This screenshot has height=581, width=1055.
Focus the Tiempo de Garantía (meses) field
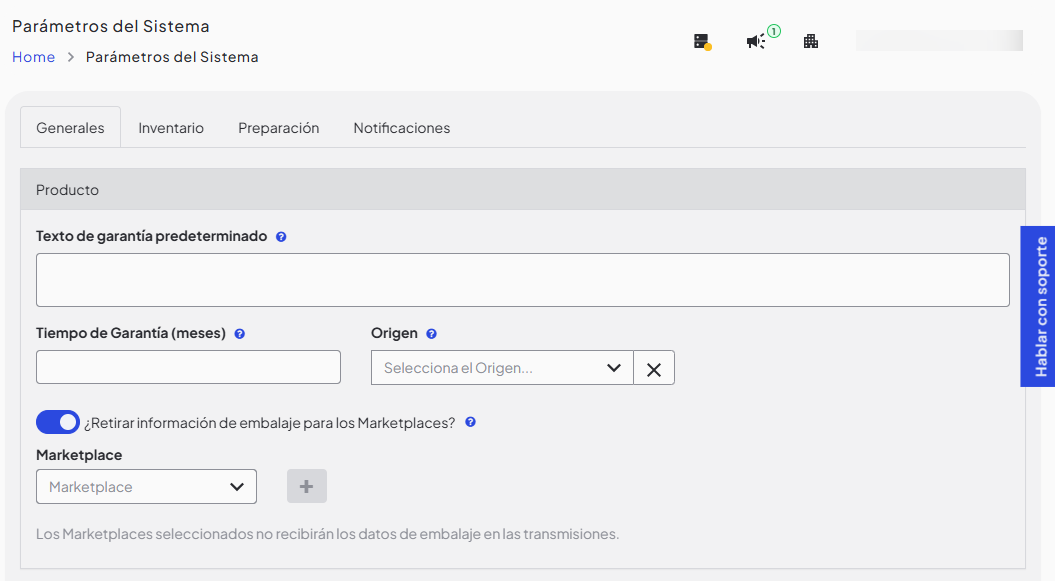click(x=188, y=367)
